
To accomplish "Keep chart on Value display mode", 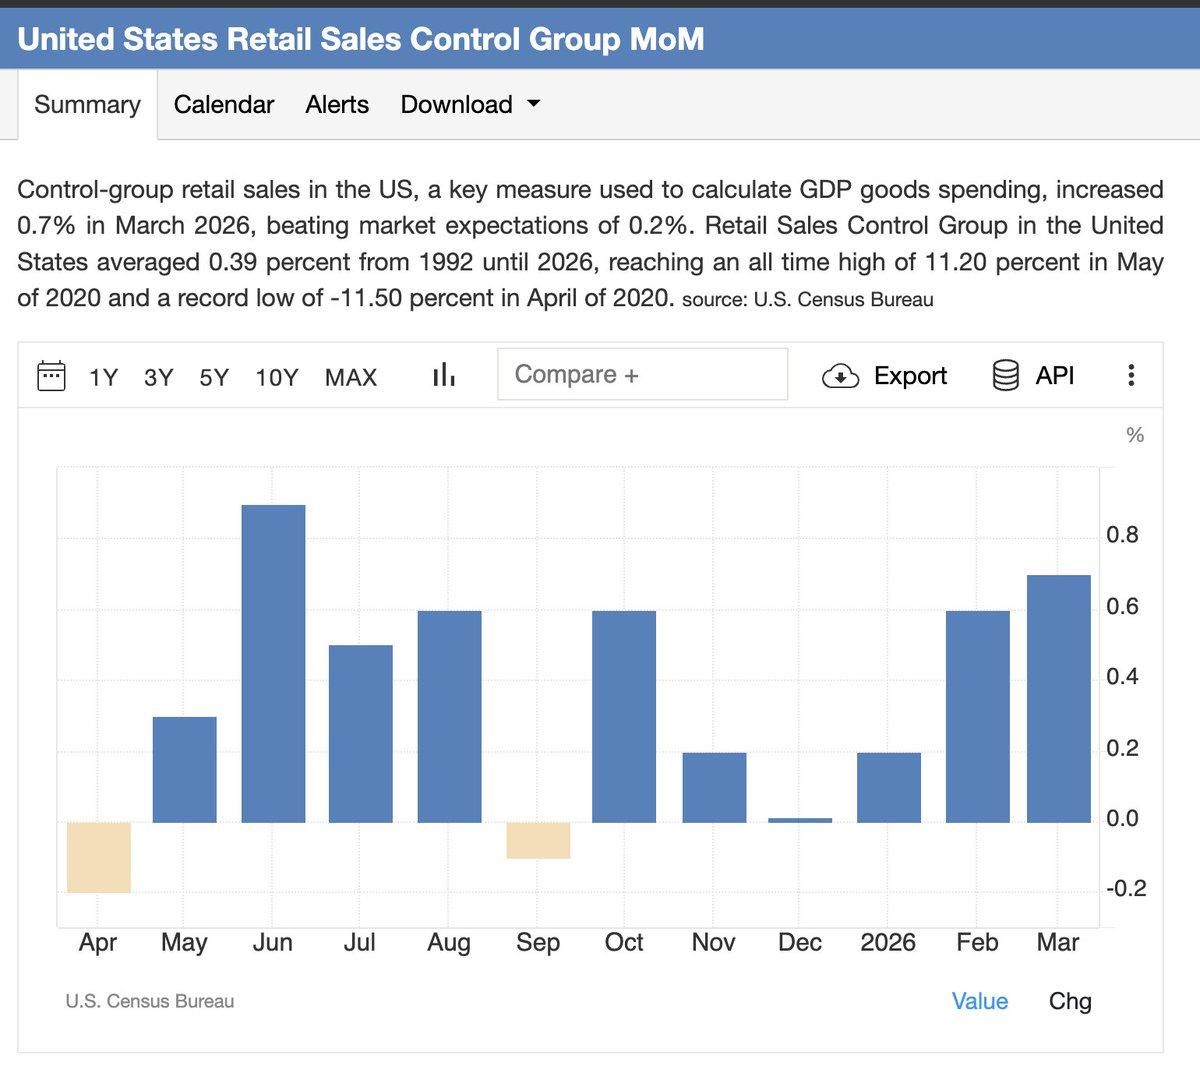I will pyautogui.click(x=979, y=1001).
